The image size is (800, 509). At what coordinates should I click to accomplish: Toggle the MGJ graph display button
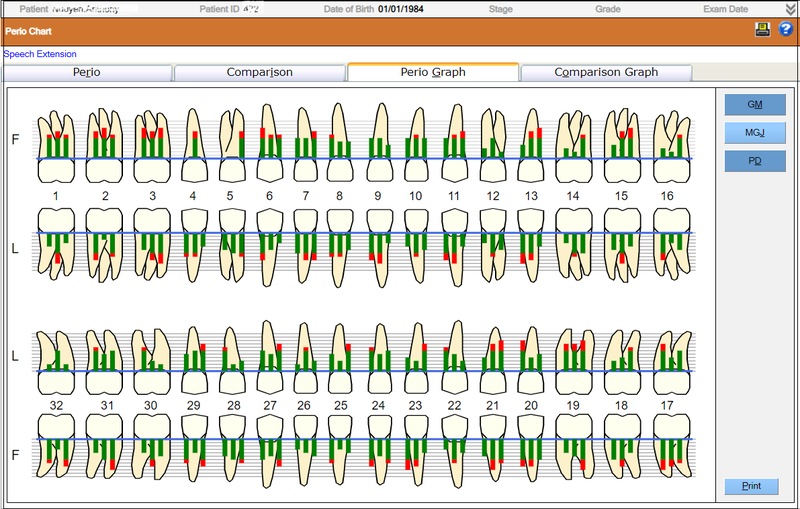(x=755, y=133)
